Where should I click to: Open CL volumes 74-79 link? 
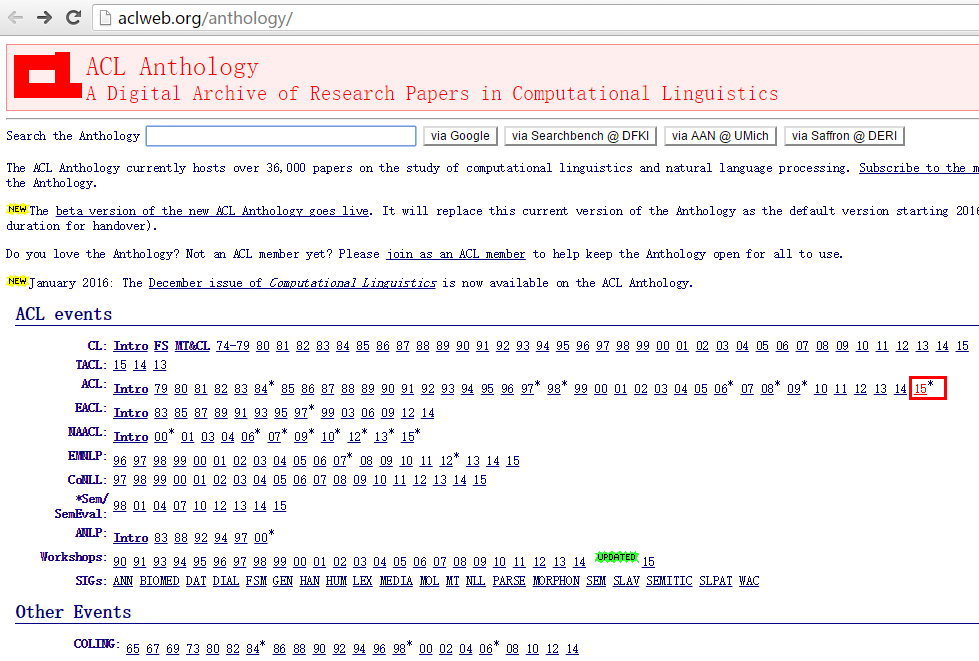tap(232, 346)
